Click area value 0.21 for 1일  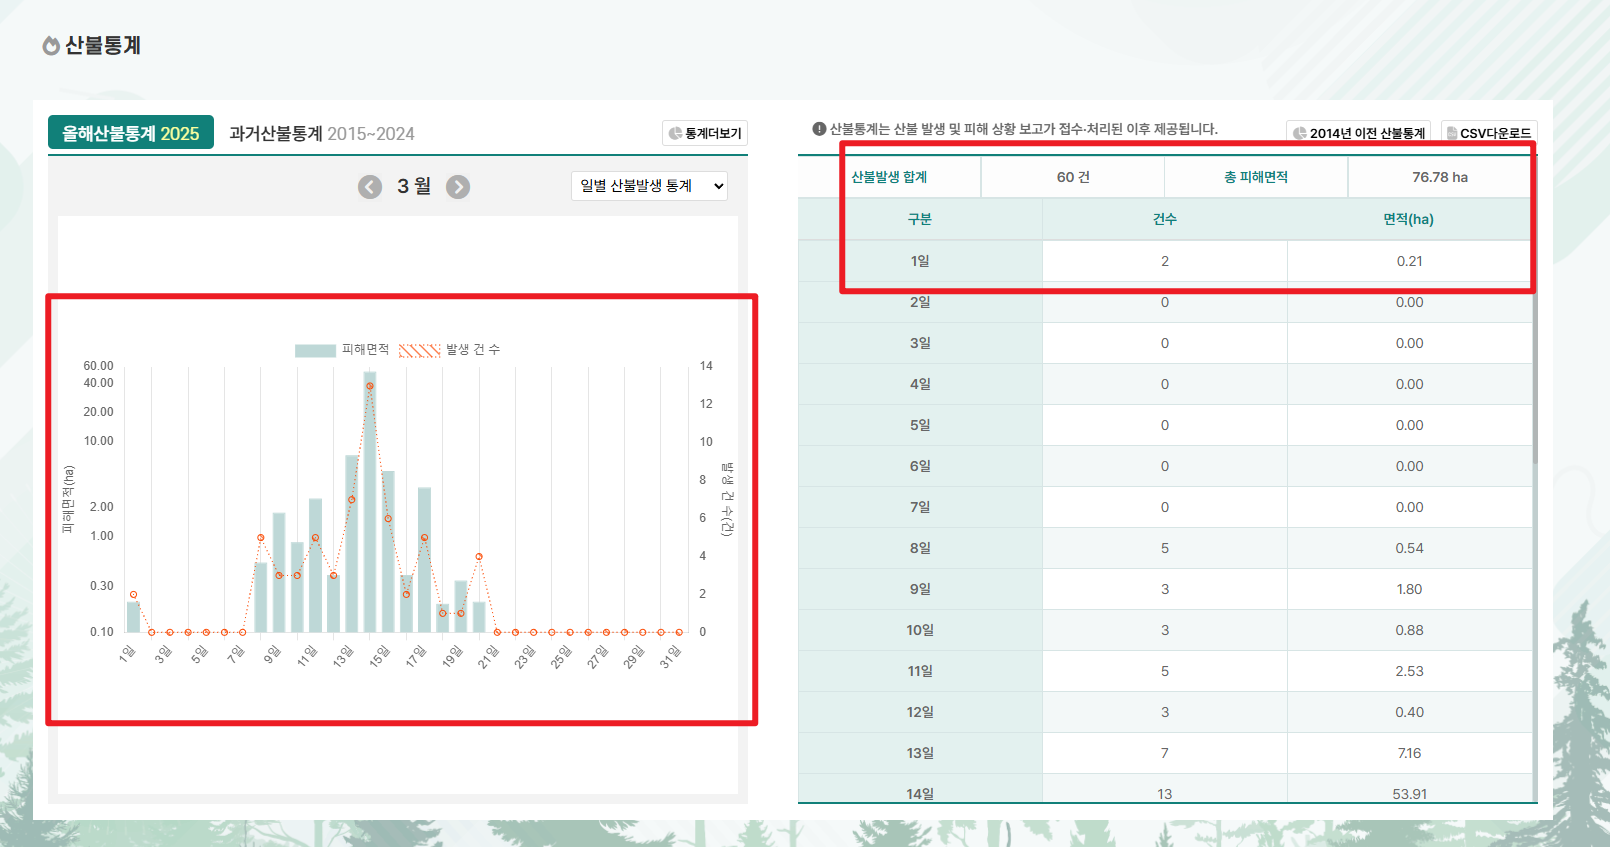tap(1409, 261)
